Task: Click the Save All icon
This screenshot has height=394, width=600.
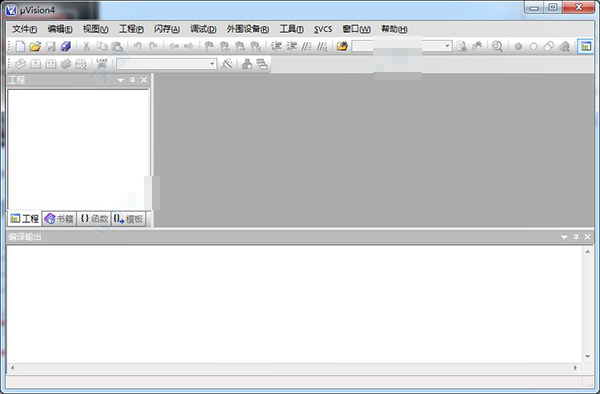Action: point(66,46)
